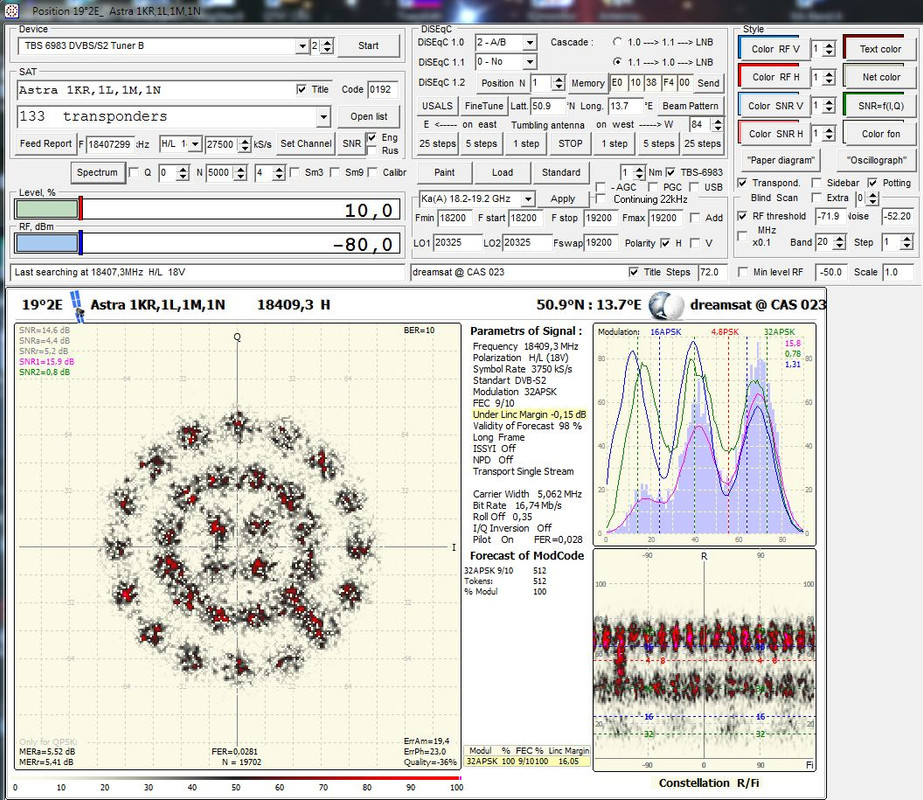Open the DiSEqC 1.0 port dropdown

pyautogui.click(x=530, y=42)
